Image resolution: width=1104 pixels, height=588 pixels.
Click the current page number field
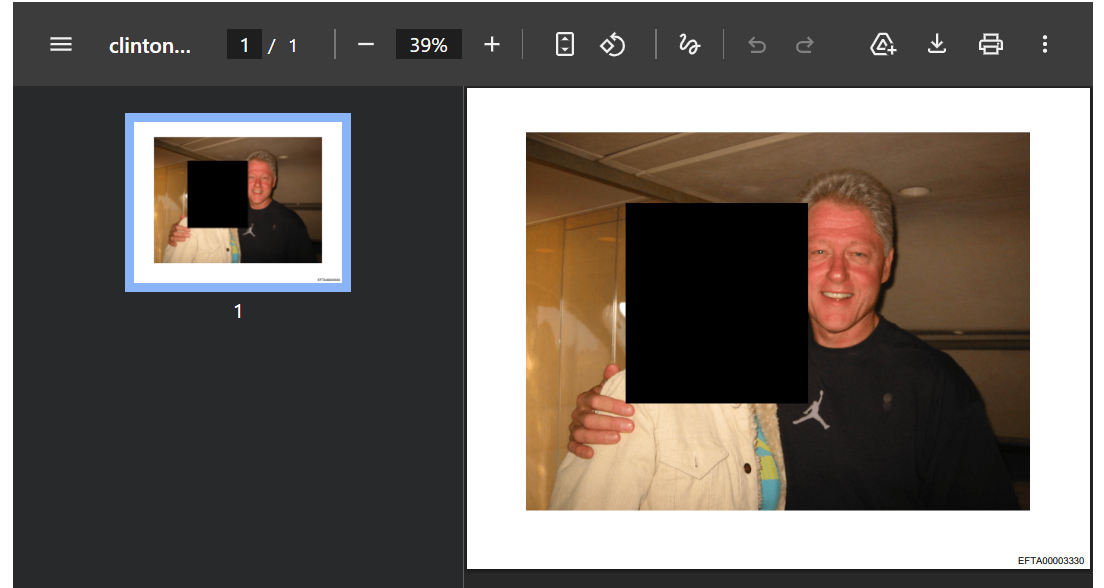pos(244,45)
